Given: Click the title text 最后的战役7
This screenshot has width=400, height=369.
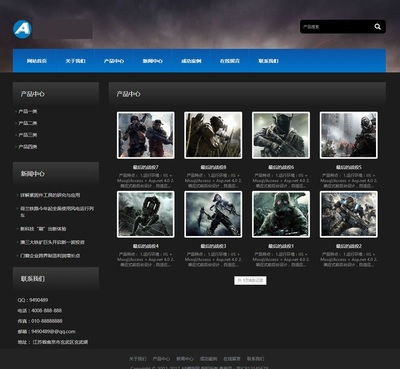Looking at the screenshot, I should coord(146,167).
